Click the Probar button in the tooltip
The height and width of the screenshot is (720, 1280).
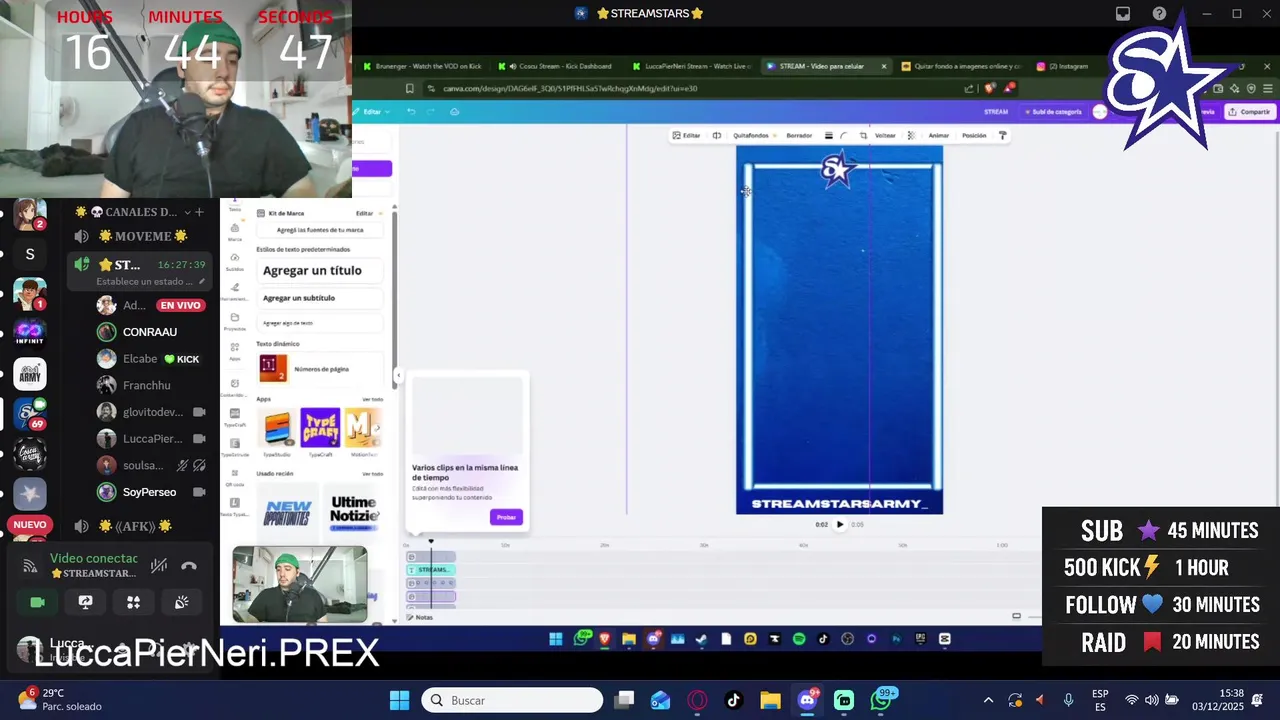click(x=507, y=517)
